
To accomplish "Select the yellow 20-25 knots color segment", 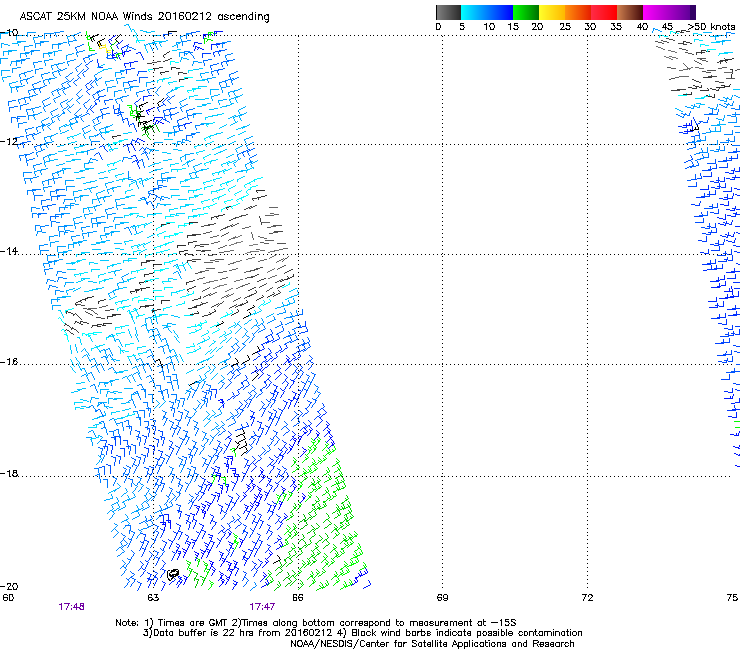I will (x=552, y=12).
